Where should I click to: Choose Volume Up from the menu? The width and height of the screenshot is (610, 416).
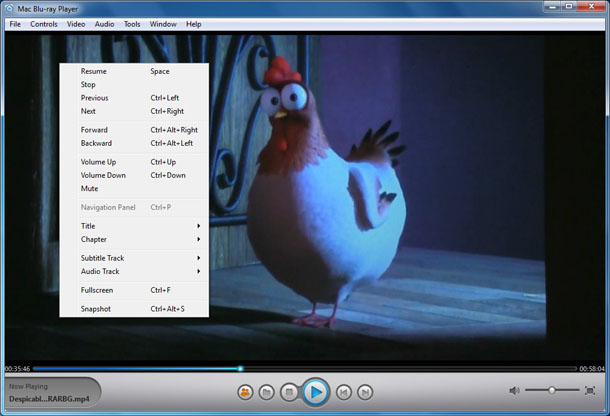tap(134, 161)
